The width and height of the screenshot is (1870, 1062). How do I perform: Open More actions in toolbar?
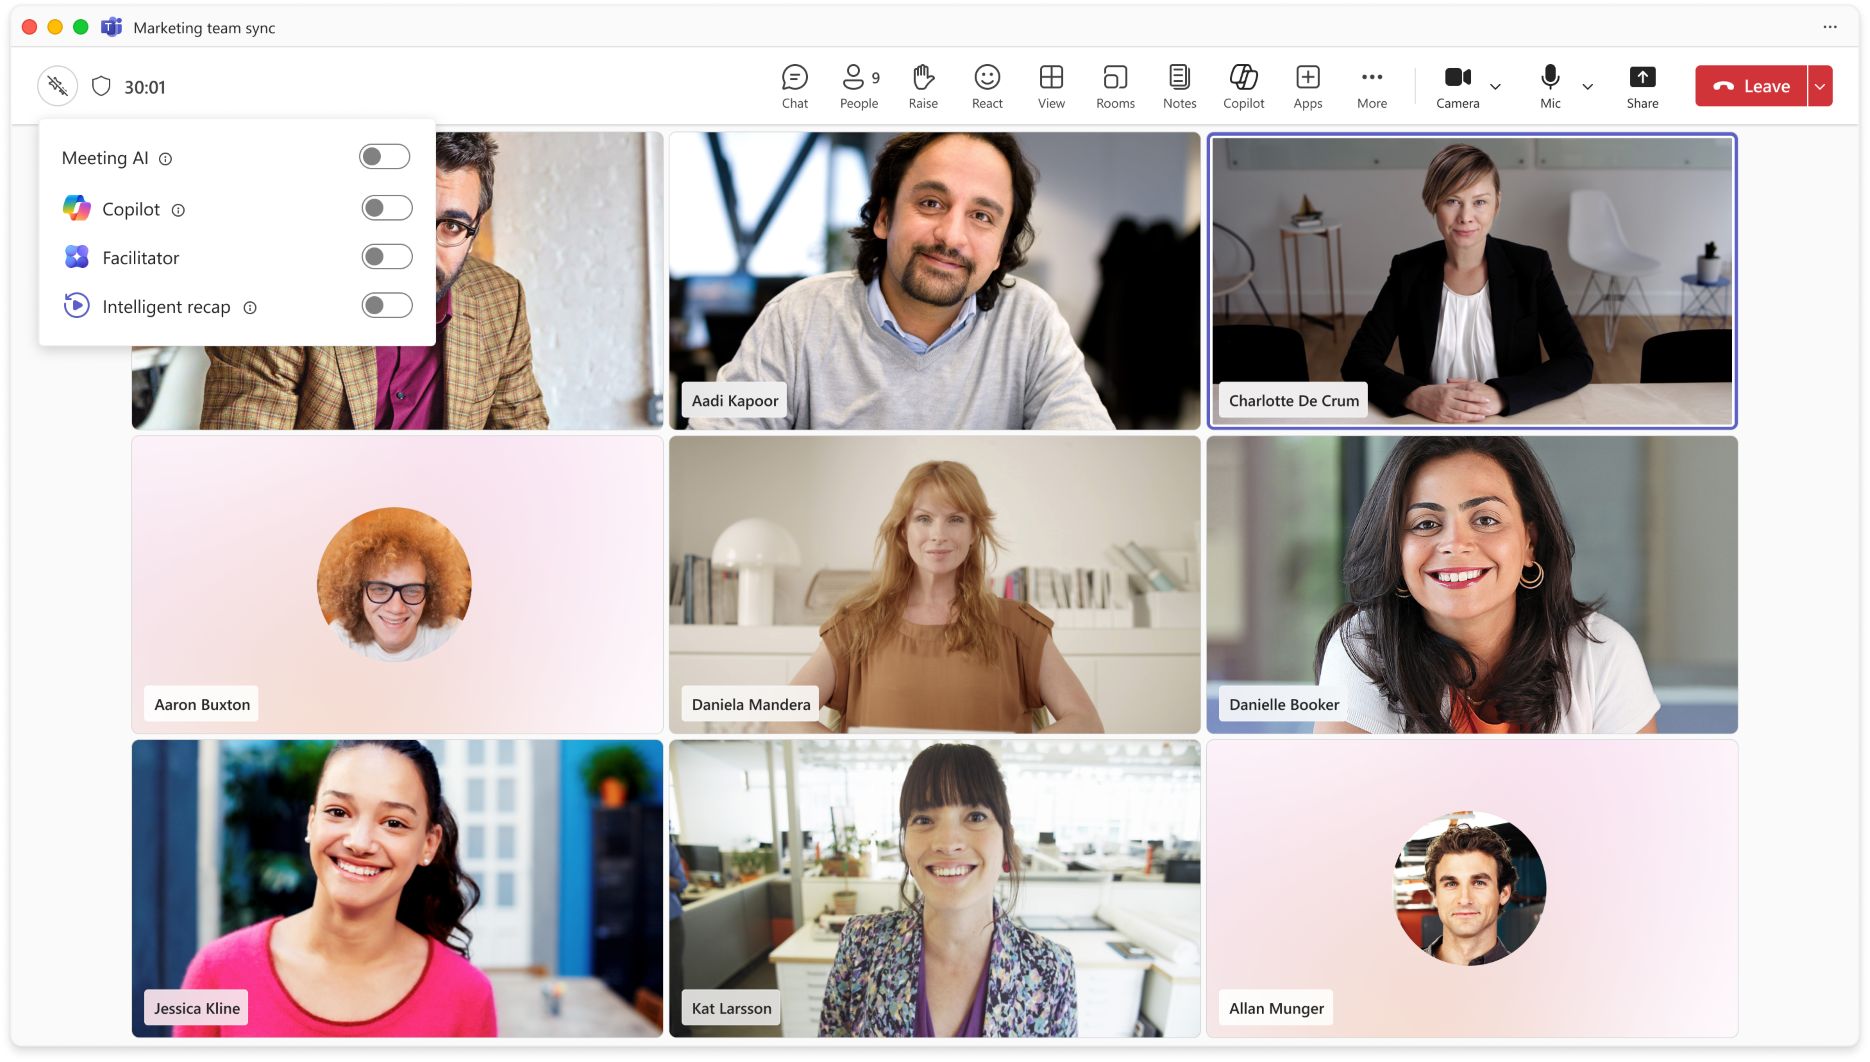coord(1371,86)
